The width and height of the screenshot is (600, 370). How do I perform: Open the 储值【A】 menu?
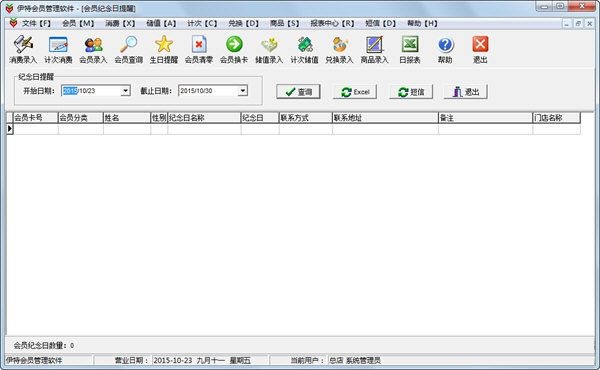pos(161,23)
